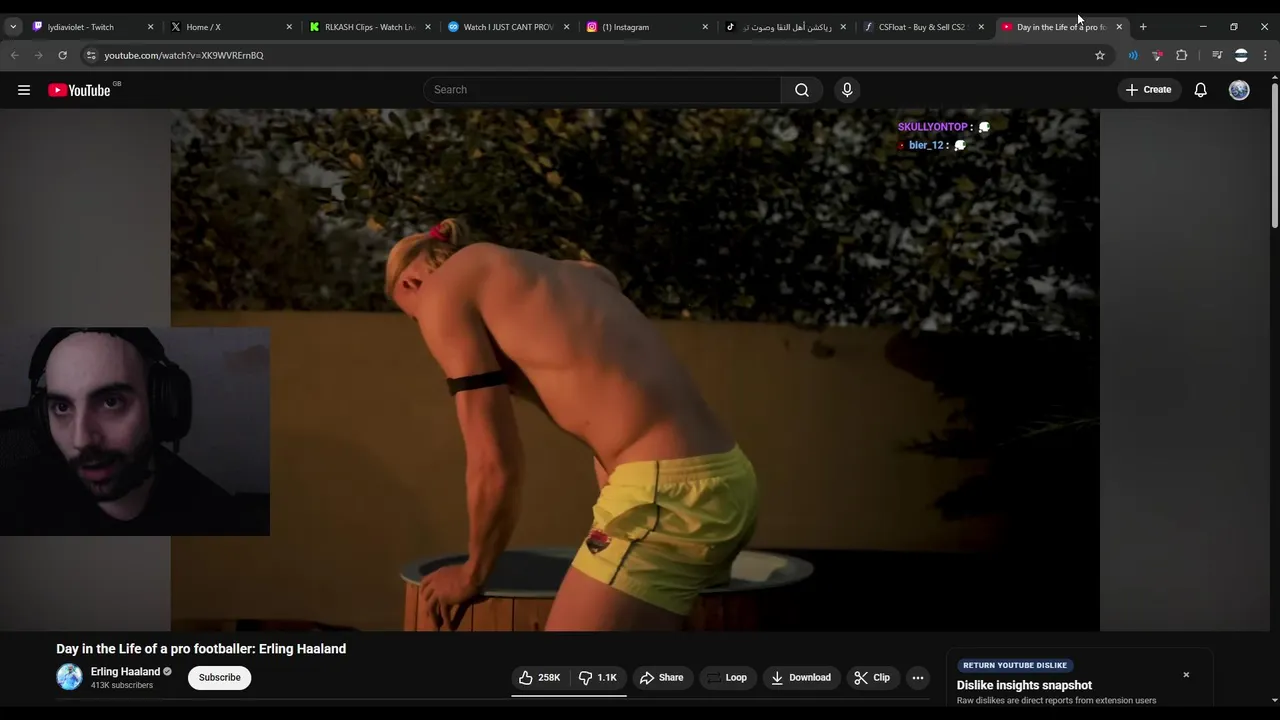Click SKULLYONTOP chat username overlay
The width and height of the screenshot is (1280, 720).
(x=932, y=127)
